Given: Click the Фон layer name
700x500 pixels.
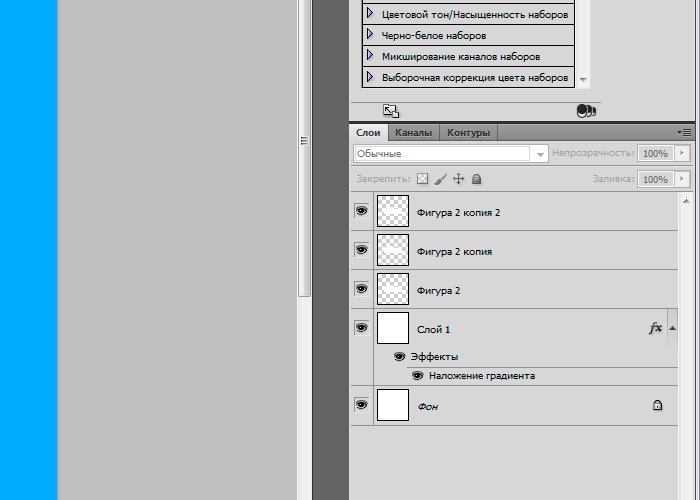Looking at the screenshot, I should (x=428, y=407).
